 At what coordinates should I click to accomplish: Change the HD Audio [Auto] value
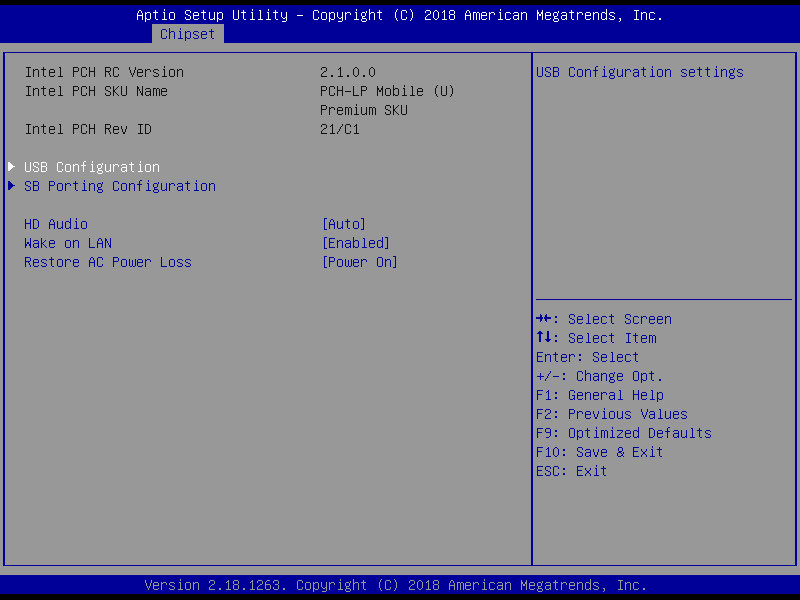pos(344,224)
